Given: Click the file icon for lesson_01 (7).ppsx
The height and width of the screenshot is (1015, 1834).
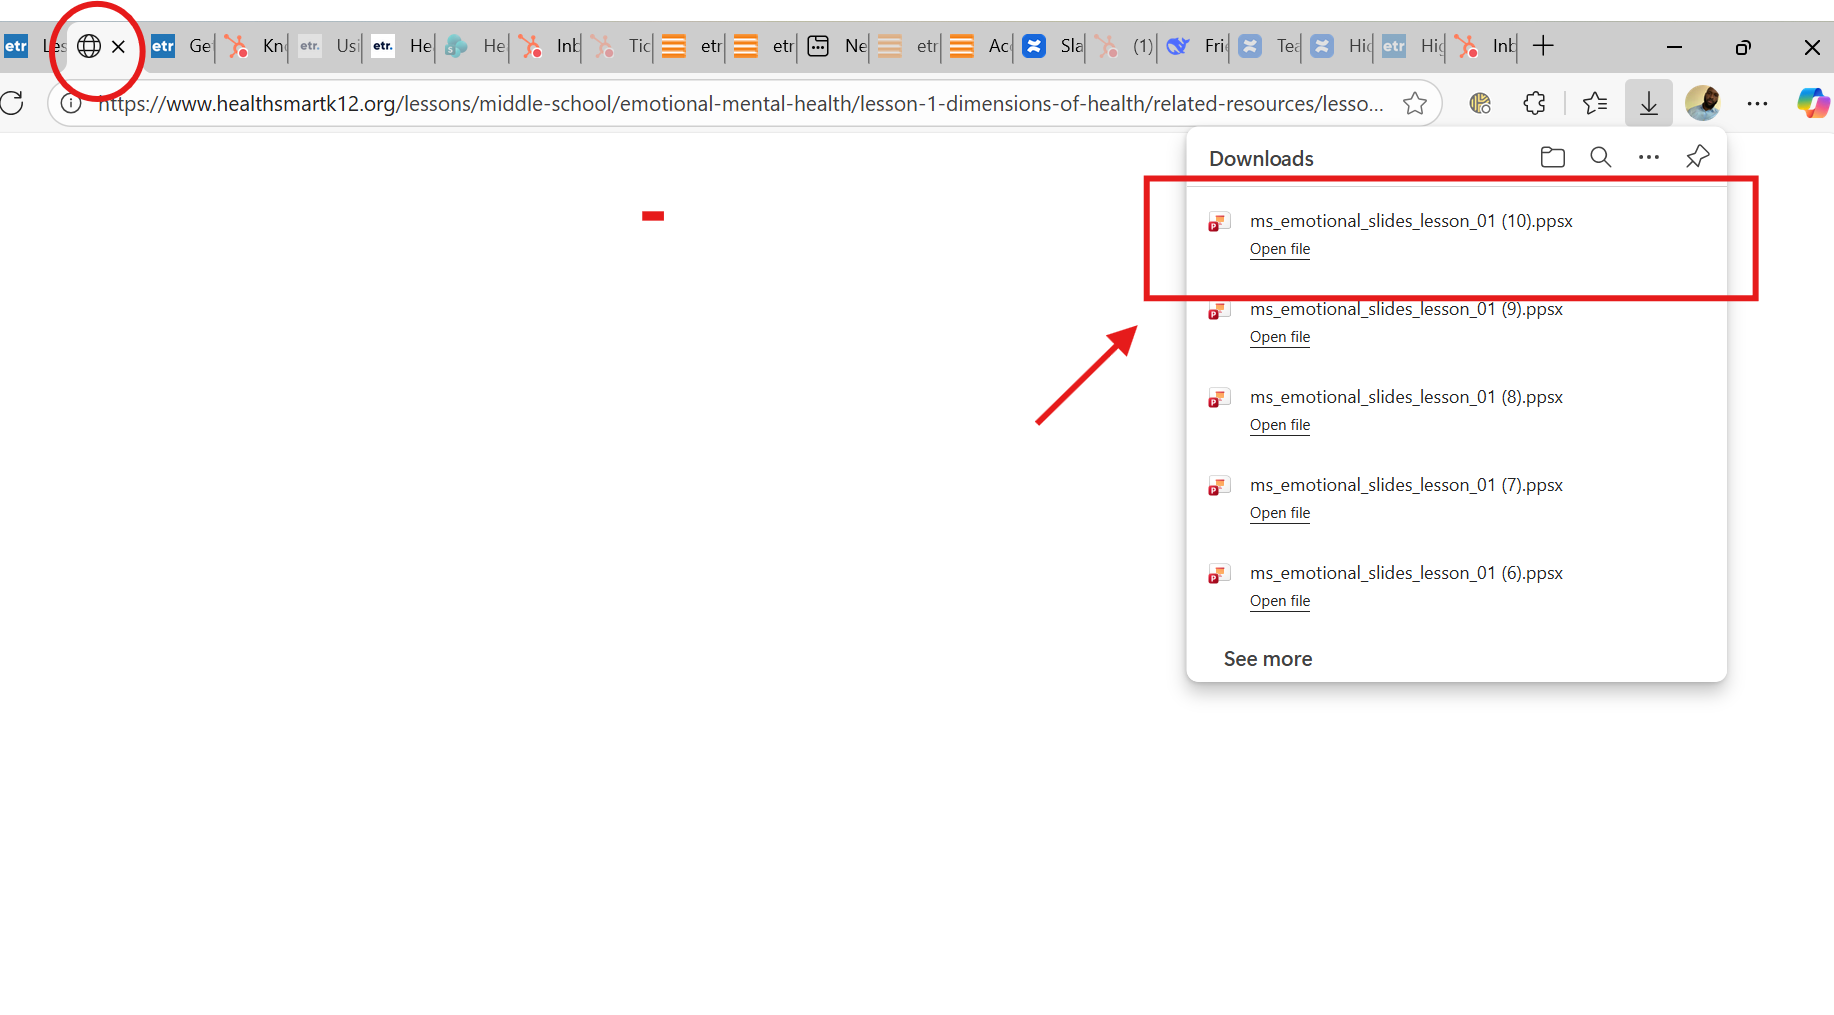Looking at the screenshot, I should (1219, 486).
